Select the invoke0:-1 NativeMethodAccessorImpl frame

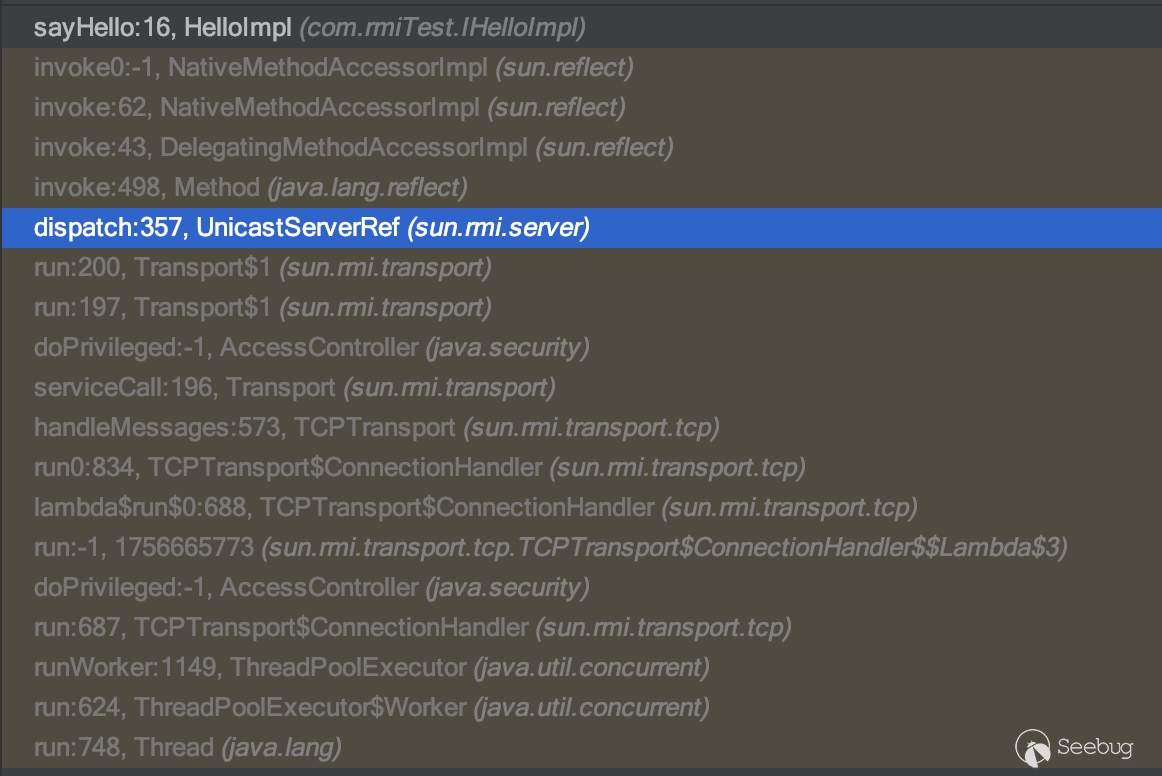[x=333, y=68]
